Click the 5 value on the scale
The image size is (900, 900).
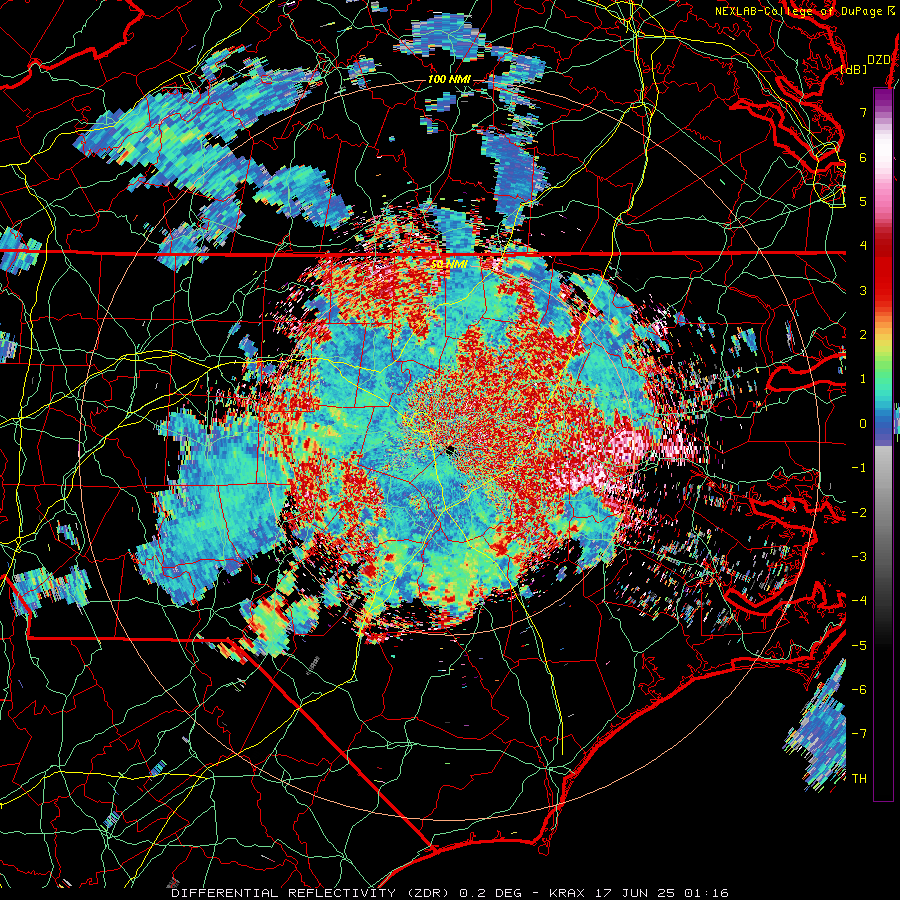click(x=863, y=201)
